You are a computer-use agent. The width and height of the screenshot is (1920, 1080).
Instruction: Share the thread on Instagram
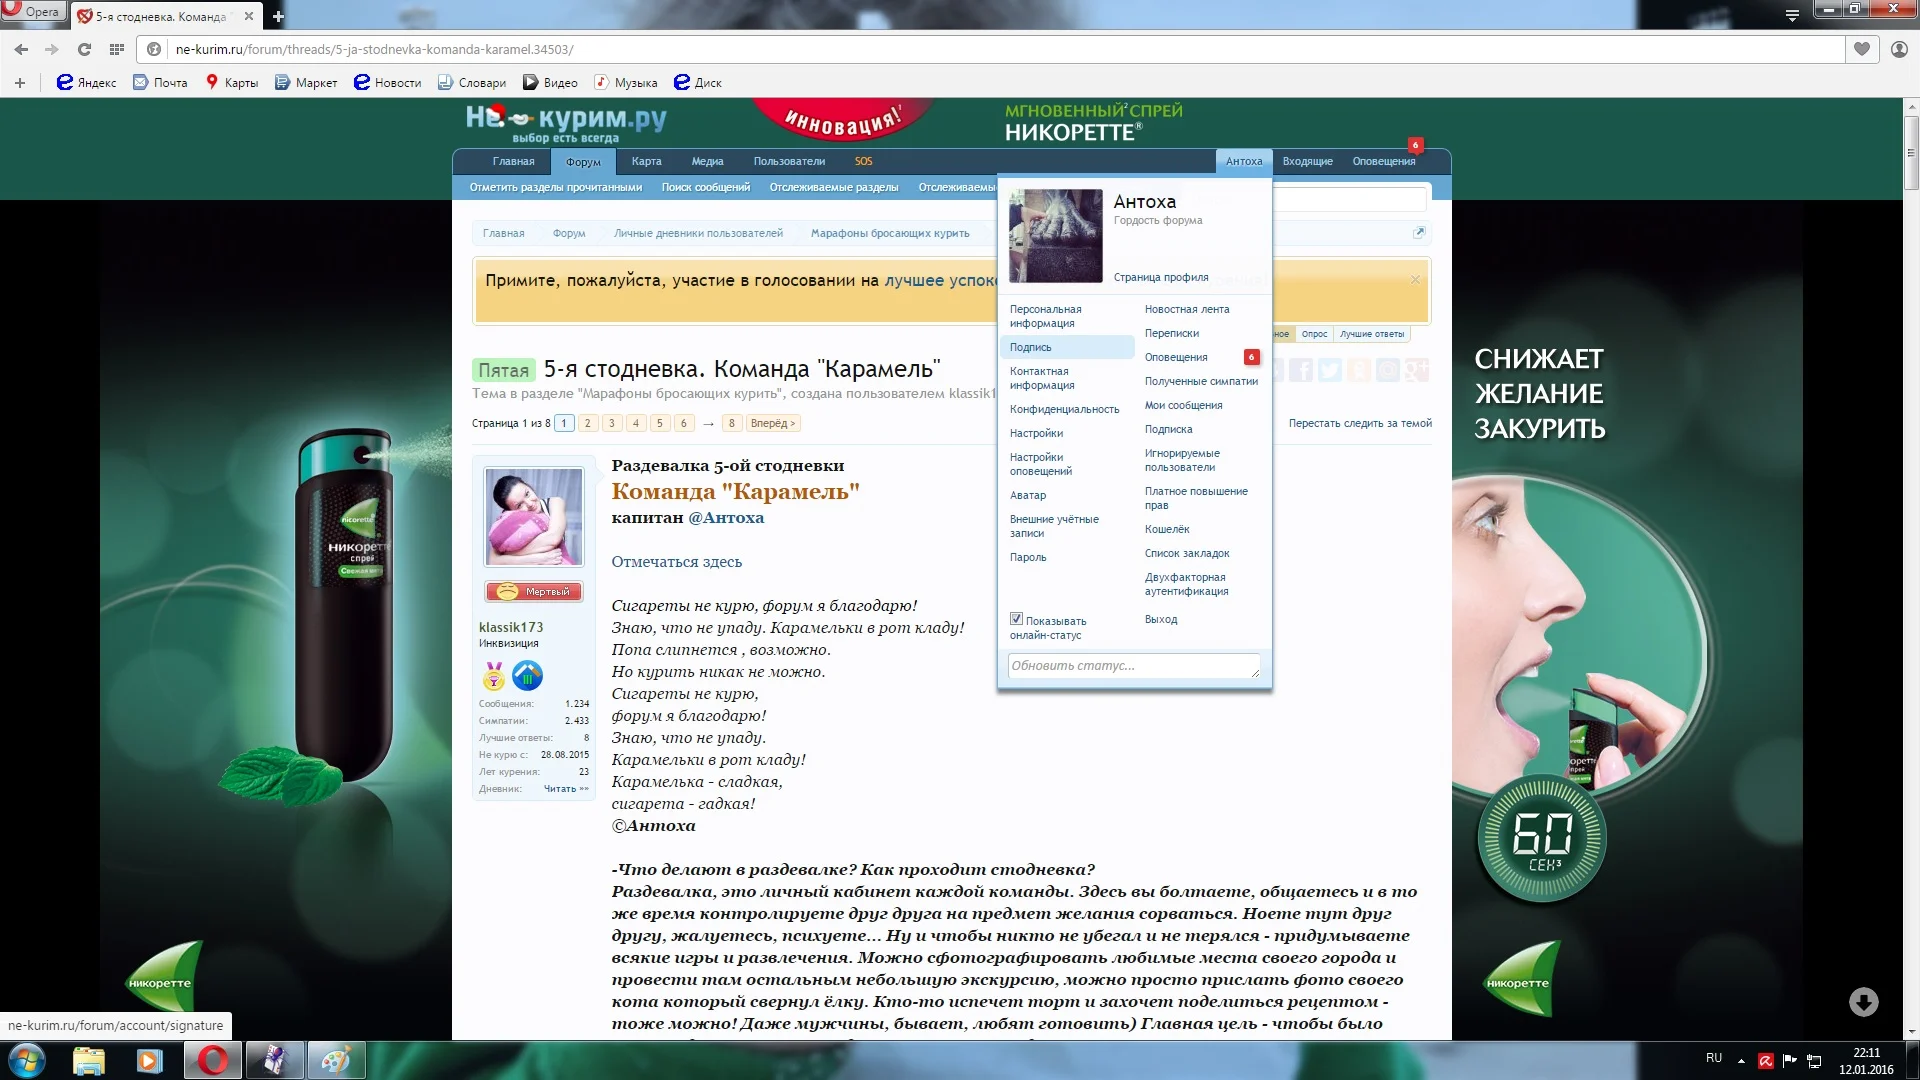coord(1388,370)
